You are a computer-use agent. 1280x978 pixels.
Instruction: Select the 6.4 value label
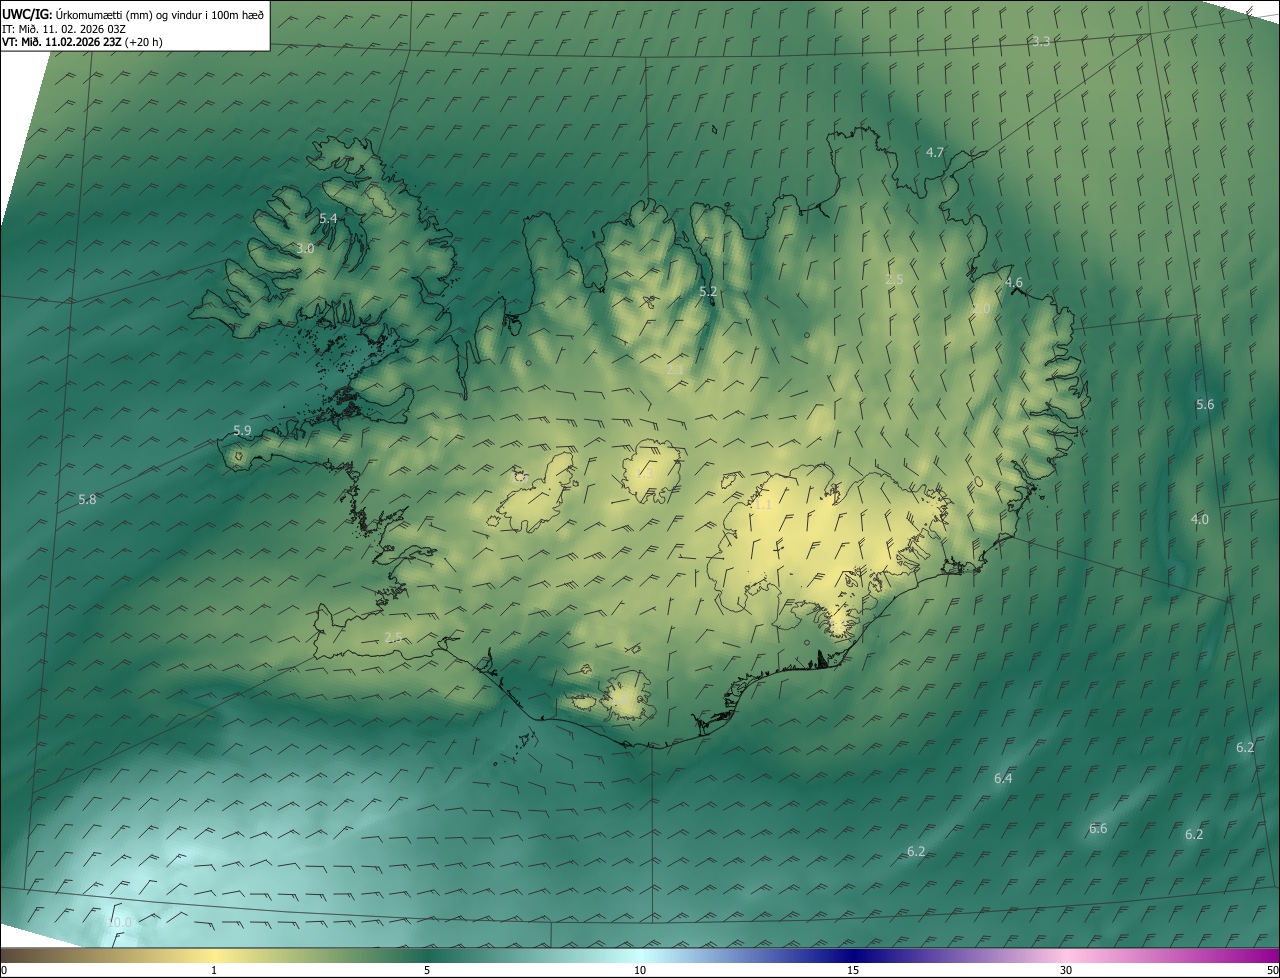[x=1003, y=779]
